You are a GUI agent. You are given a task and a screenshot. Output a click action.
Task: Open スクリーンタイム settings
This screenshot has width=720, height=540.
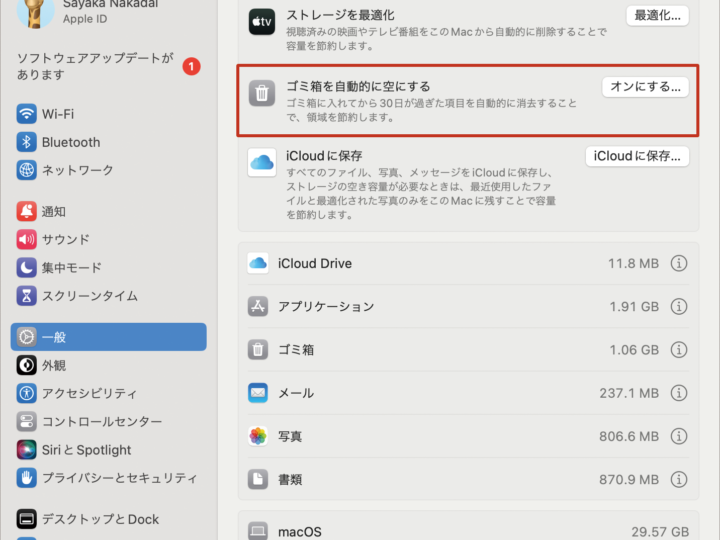tap(108, 296)
